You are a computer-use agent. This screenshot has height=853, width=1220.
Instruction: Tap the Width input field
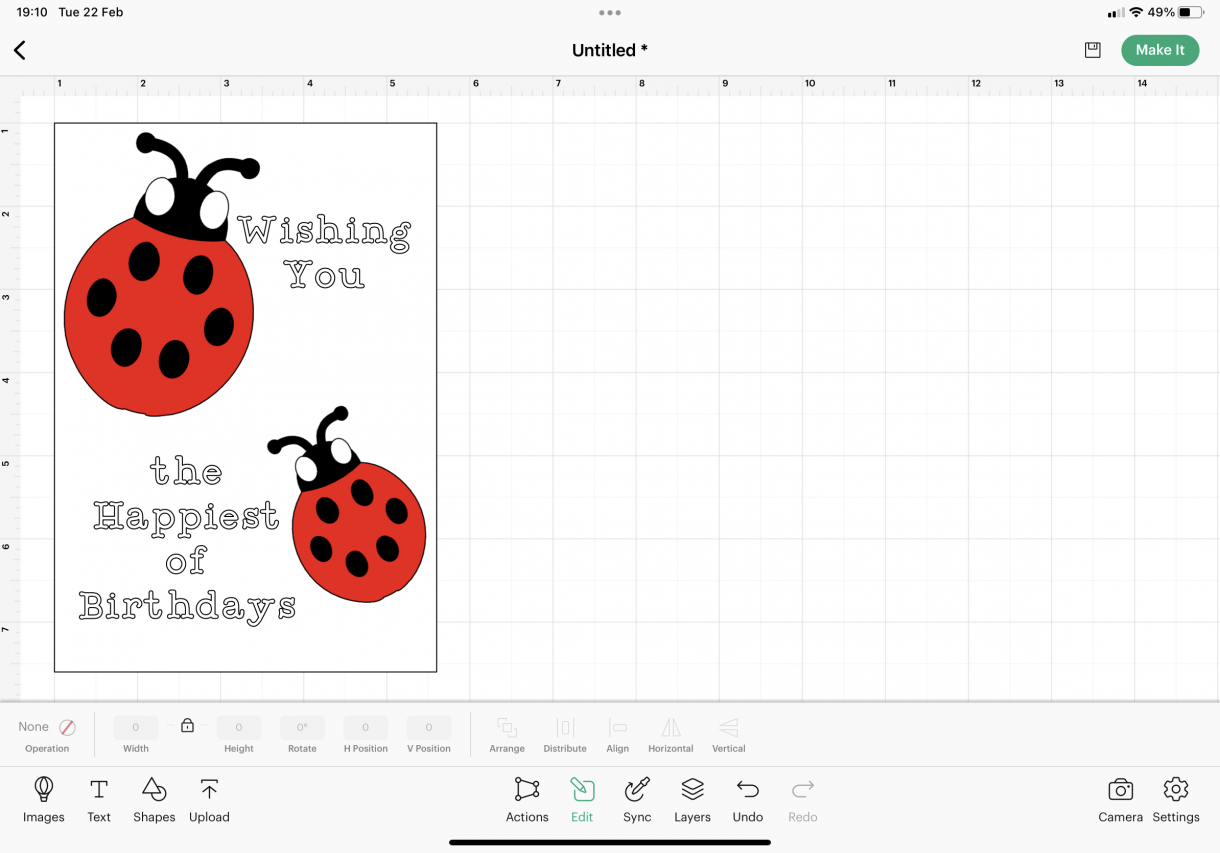[136, 727]
